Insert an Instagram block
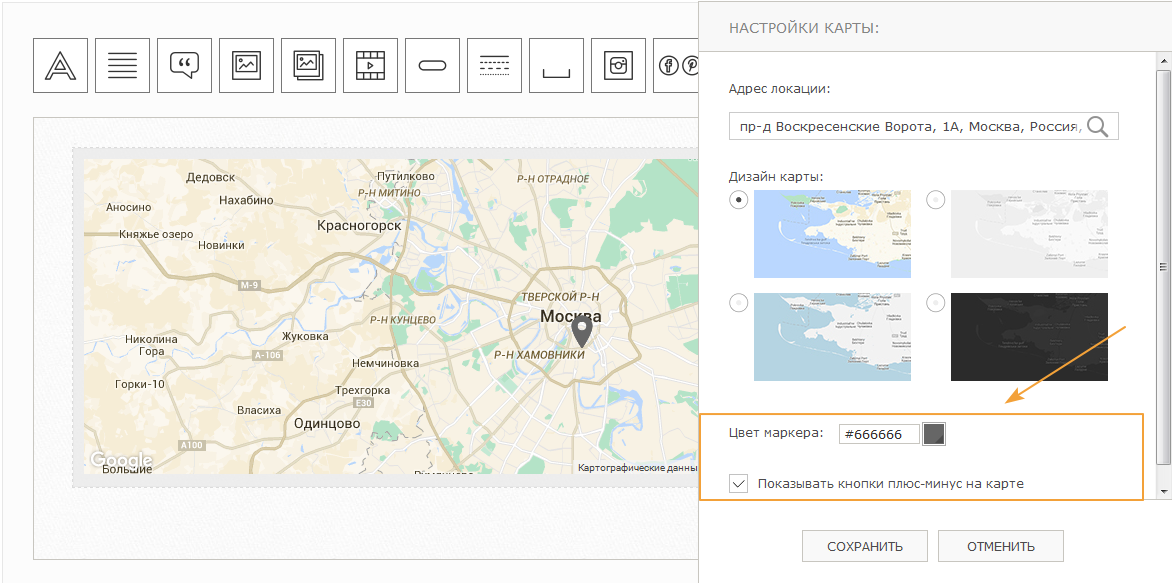1172x583 pixels. coord(619,66)
